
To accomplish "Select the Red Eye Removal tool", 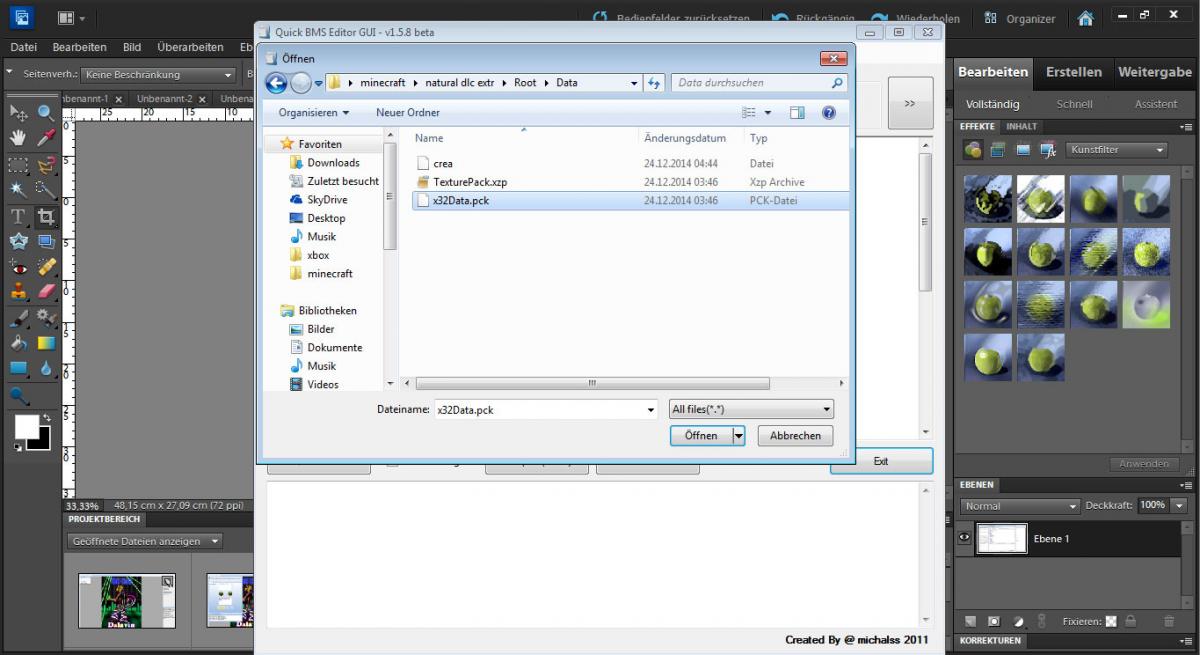I will pyautogui.click(x=18, y=267).
